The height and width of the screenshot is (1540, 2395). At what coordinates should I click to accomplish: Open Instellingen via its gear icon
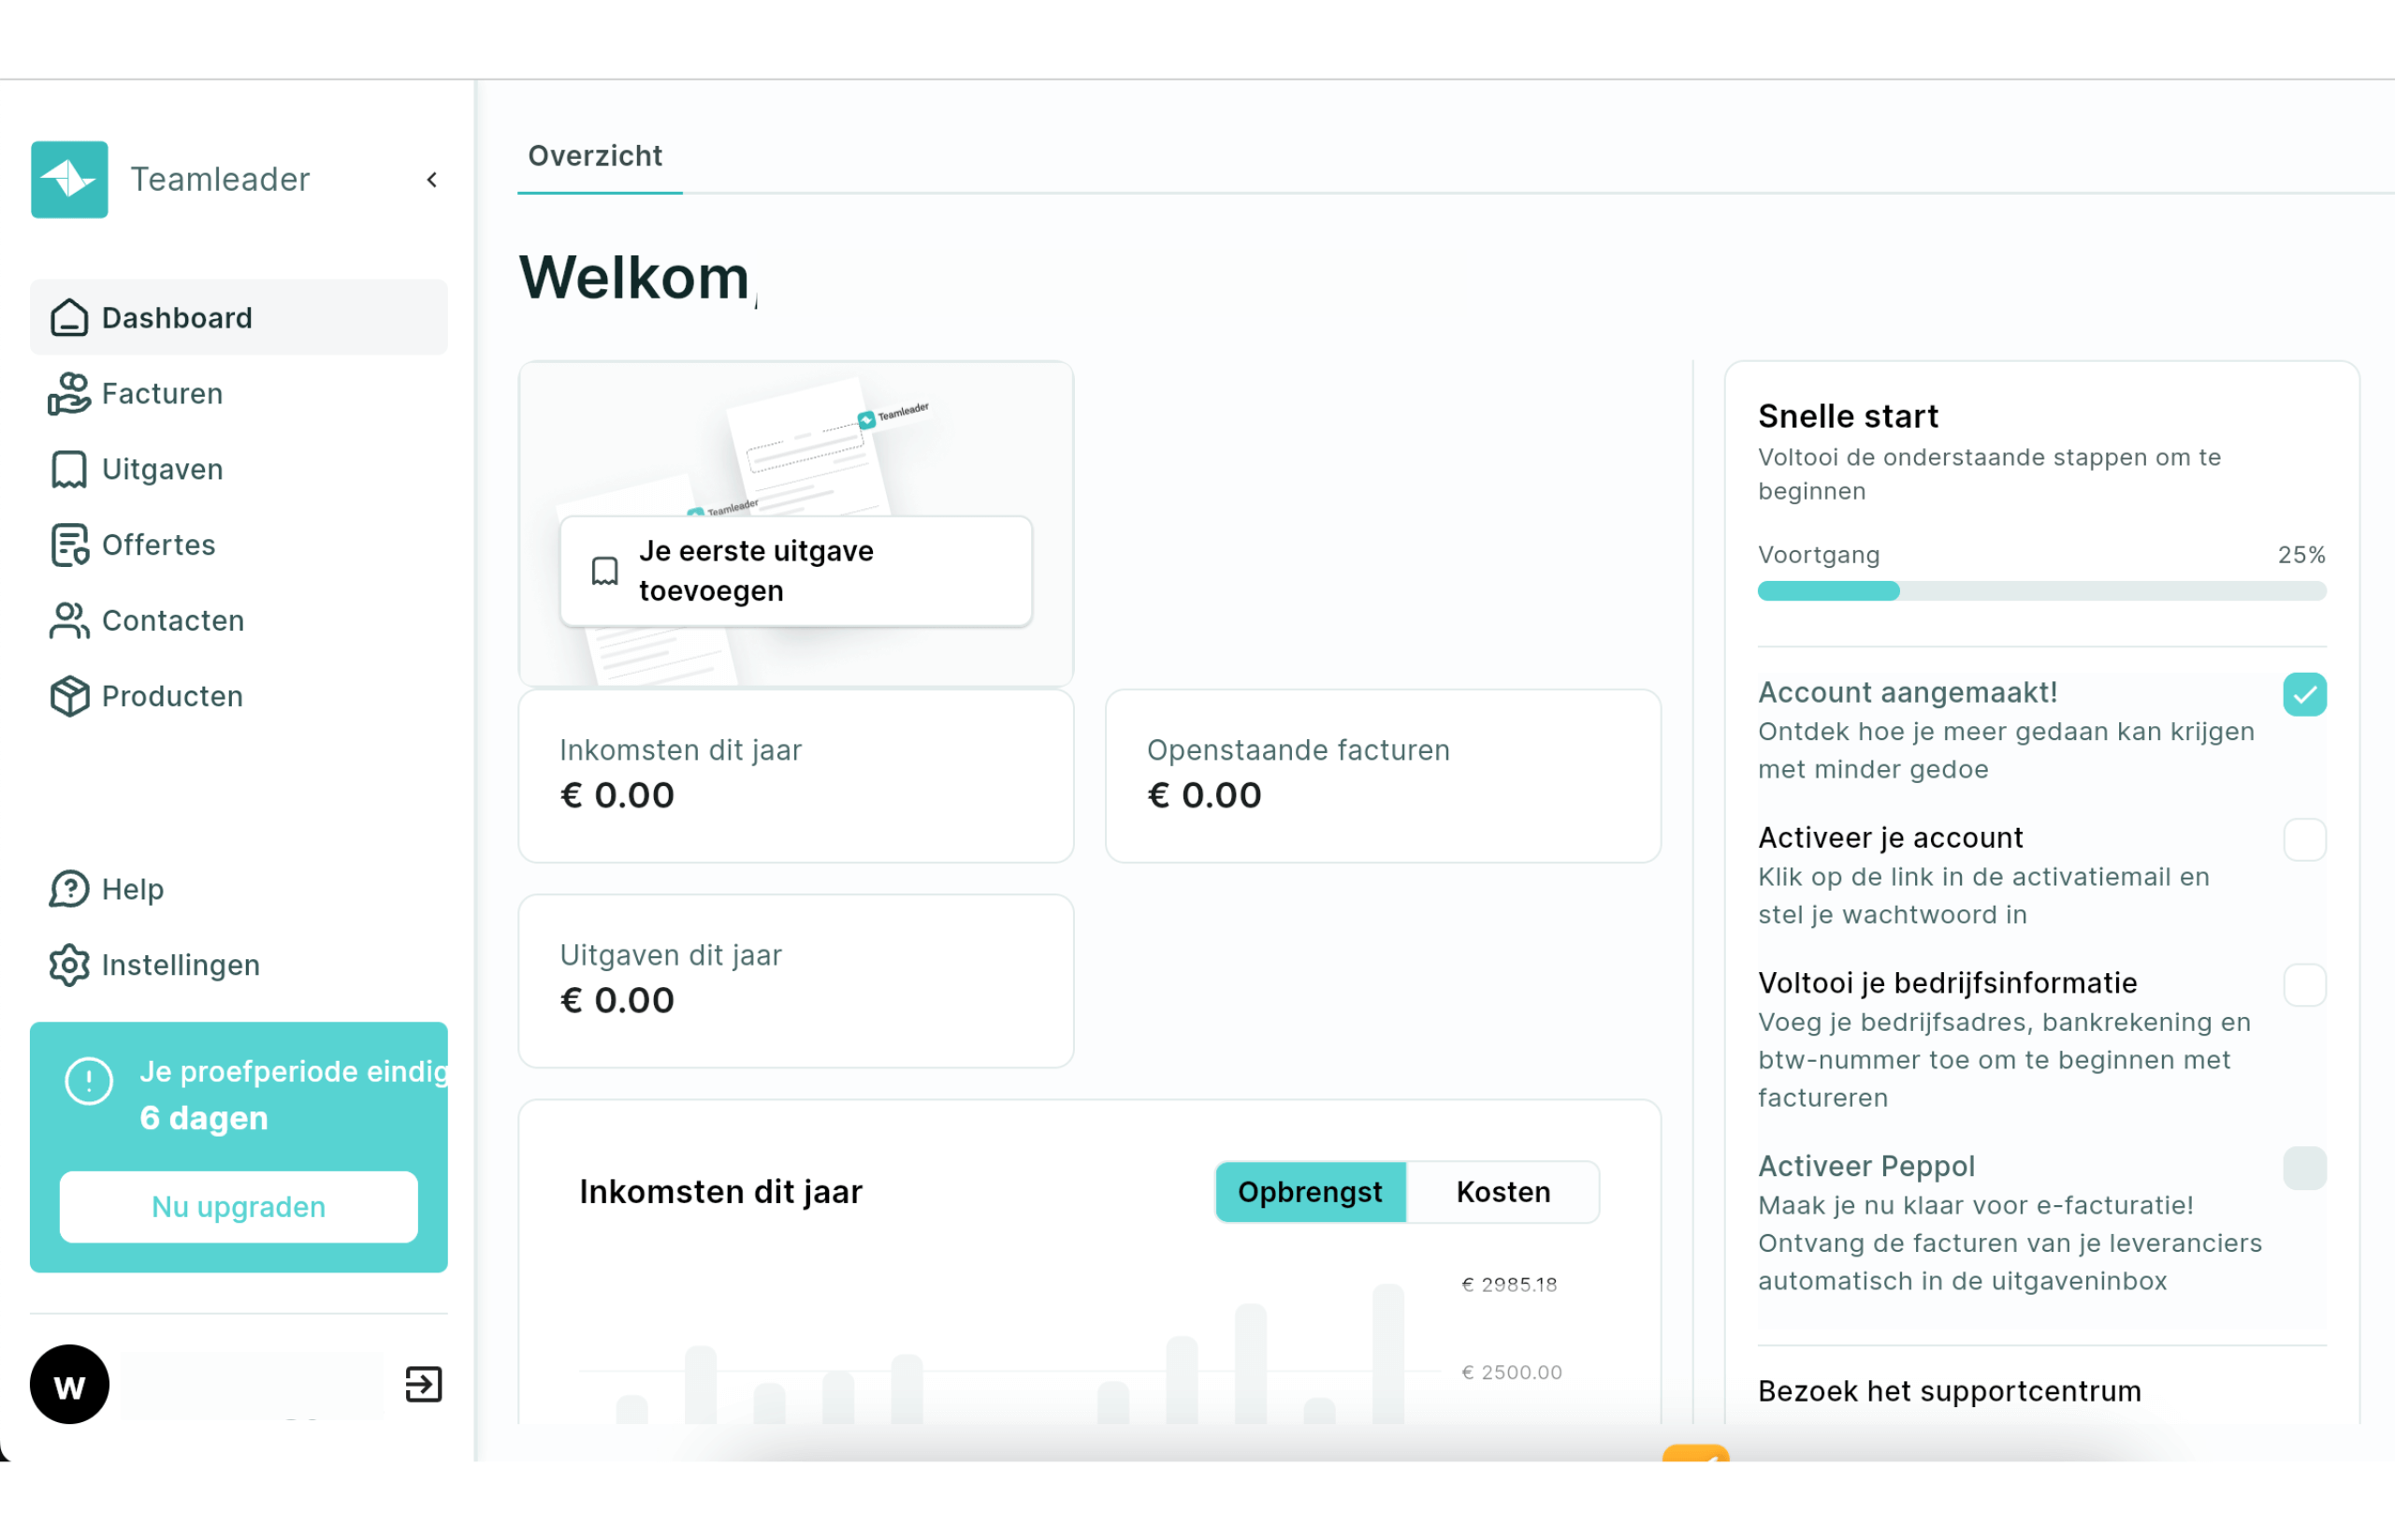[69, 965]
